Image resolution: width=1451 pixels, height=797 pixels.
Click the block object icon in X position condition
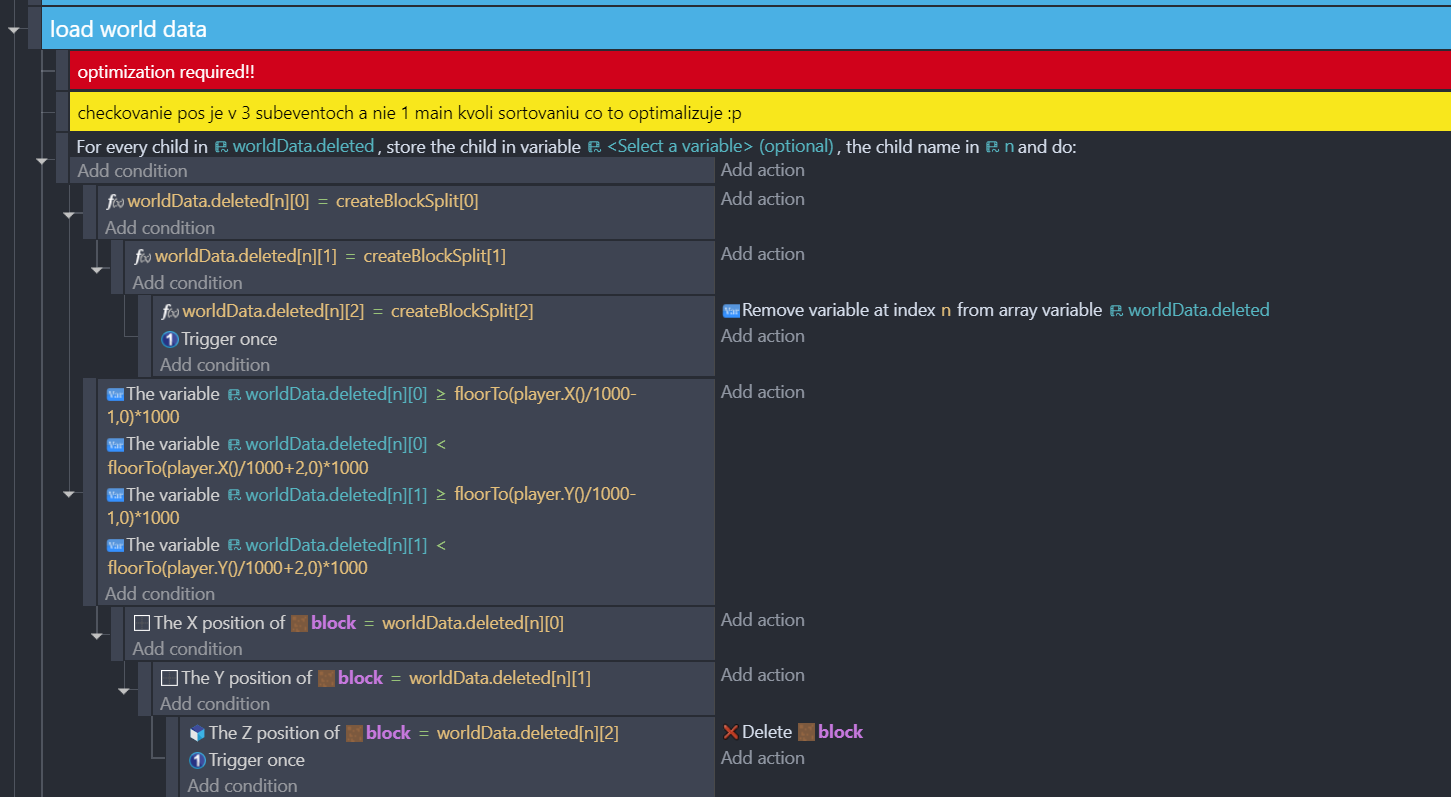[299, 623]
